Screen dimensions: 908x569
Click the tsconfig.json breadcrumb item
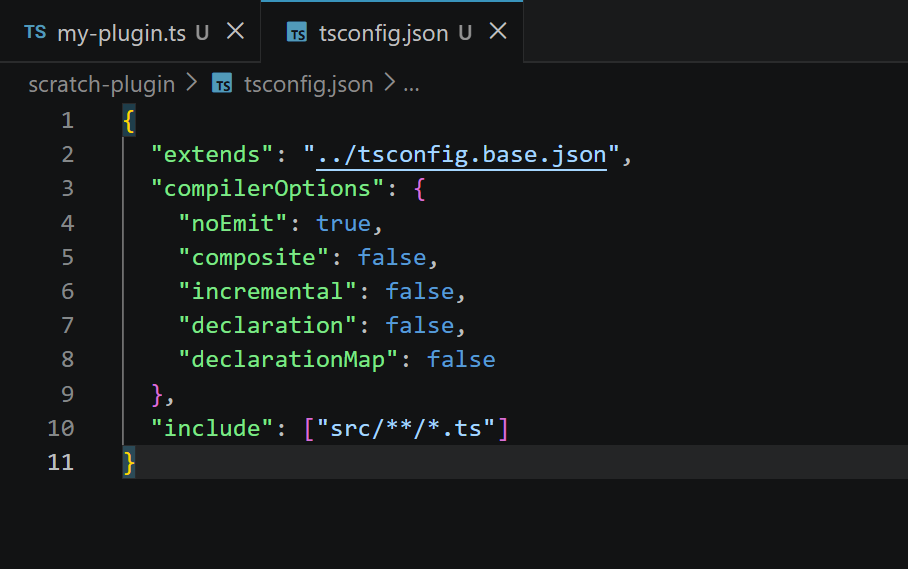click(x=308, y=85)
